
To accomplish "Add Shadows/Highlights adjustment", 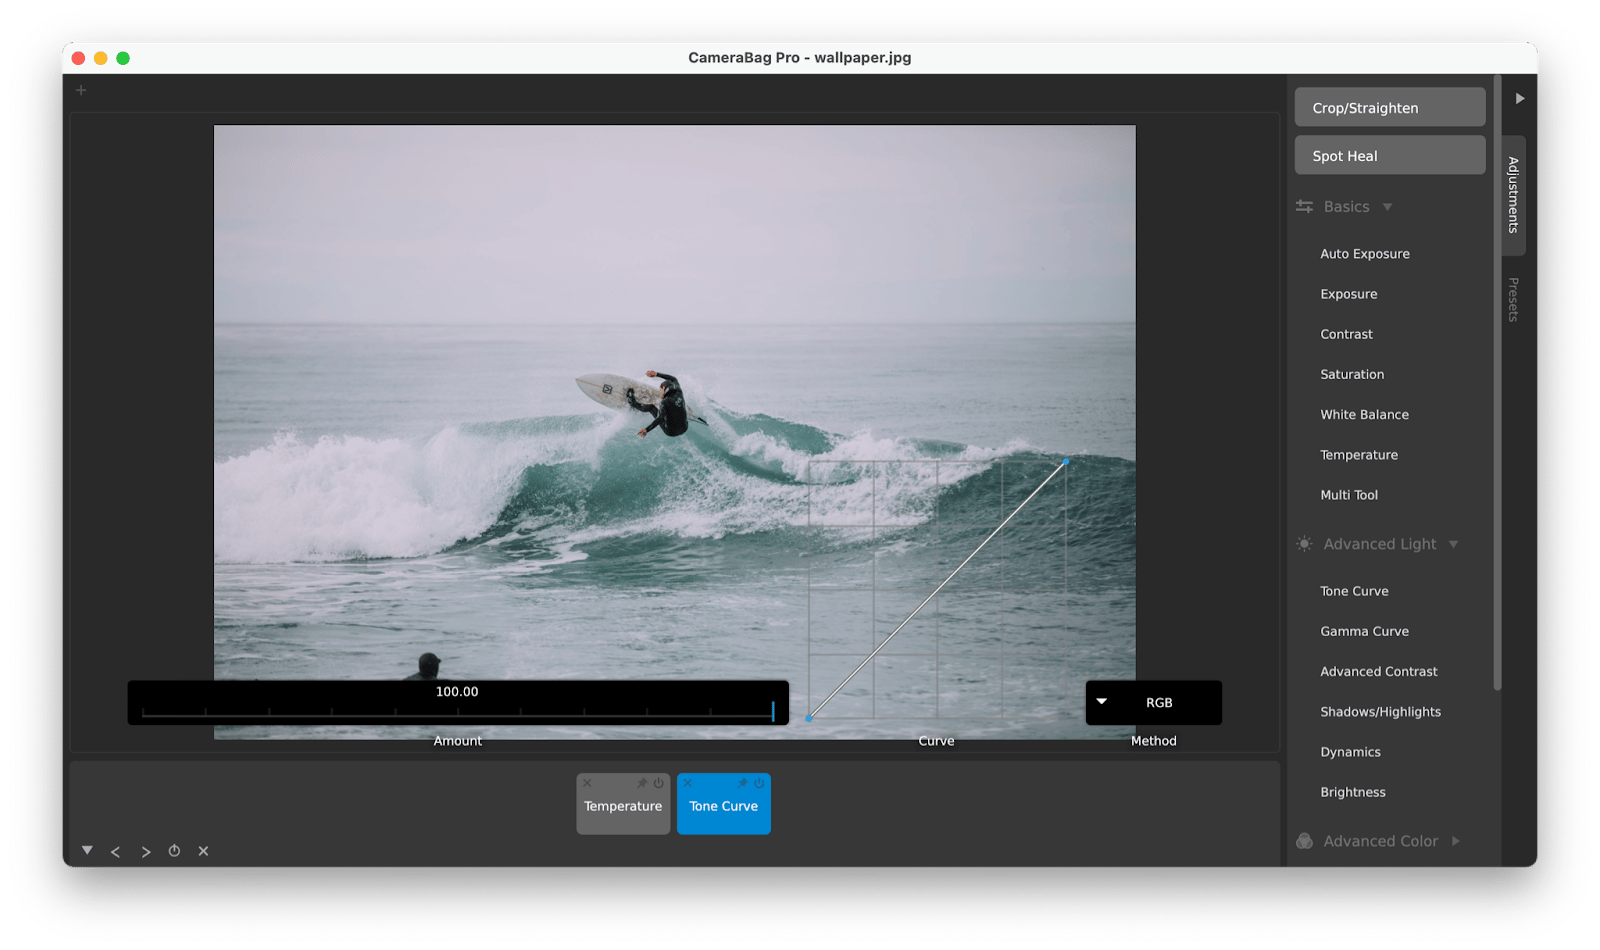I will [1380, 712].
